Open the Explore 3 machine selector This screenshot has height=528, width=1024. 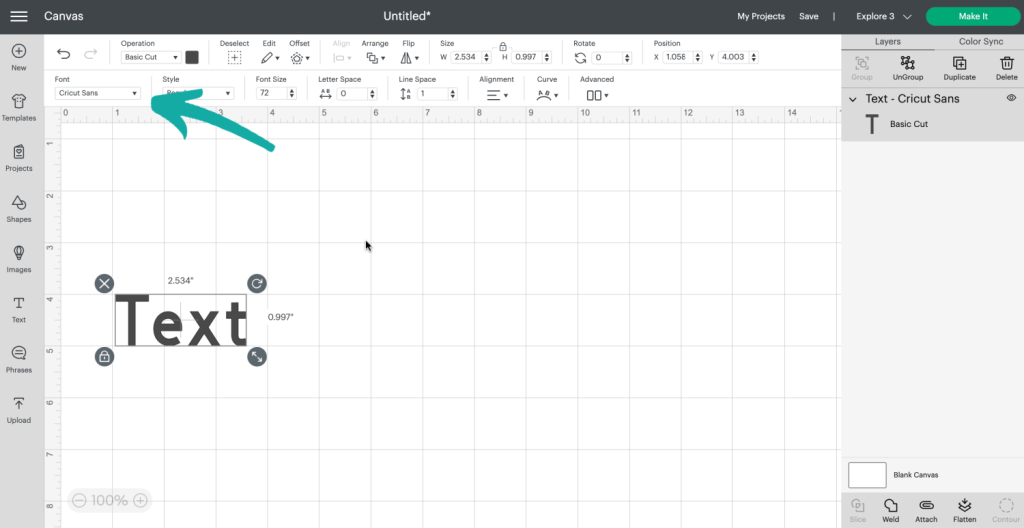tap(884, 16)
